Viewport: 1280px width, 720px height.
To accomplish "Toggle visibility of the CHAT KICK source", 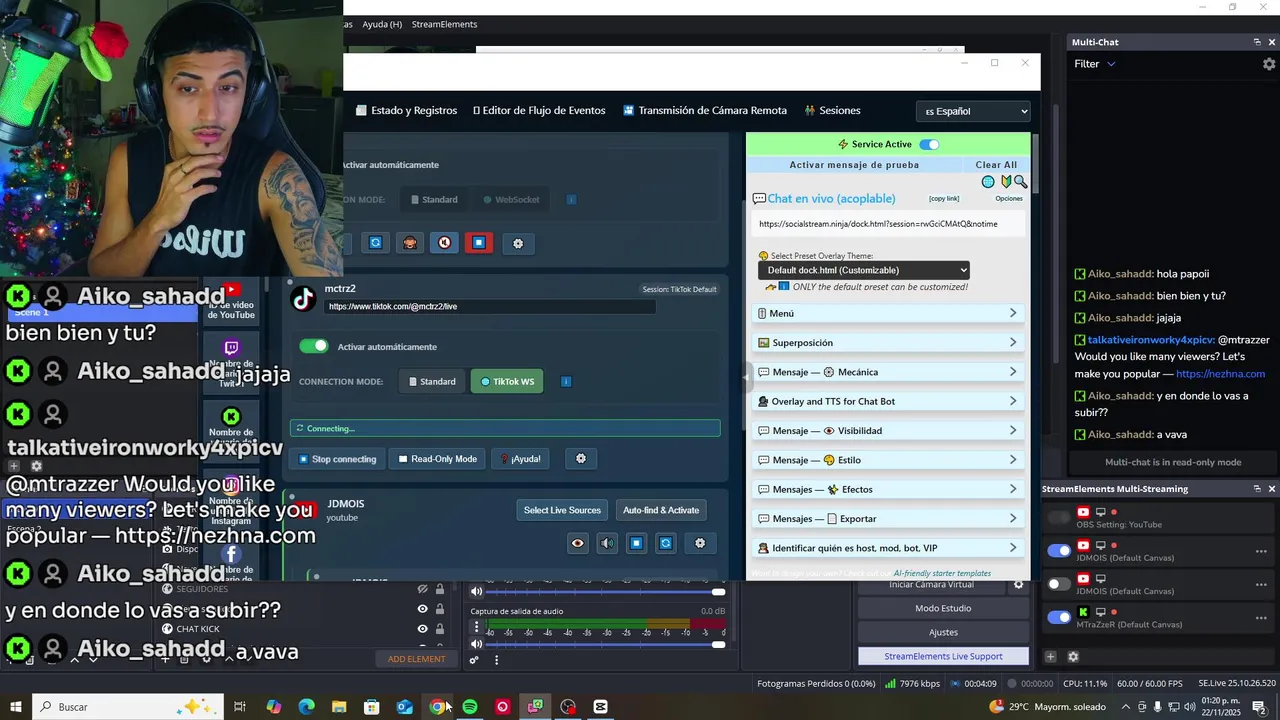I will (423, 629).
